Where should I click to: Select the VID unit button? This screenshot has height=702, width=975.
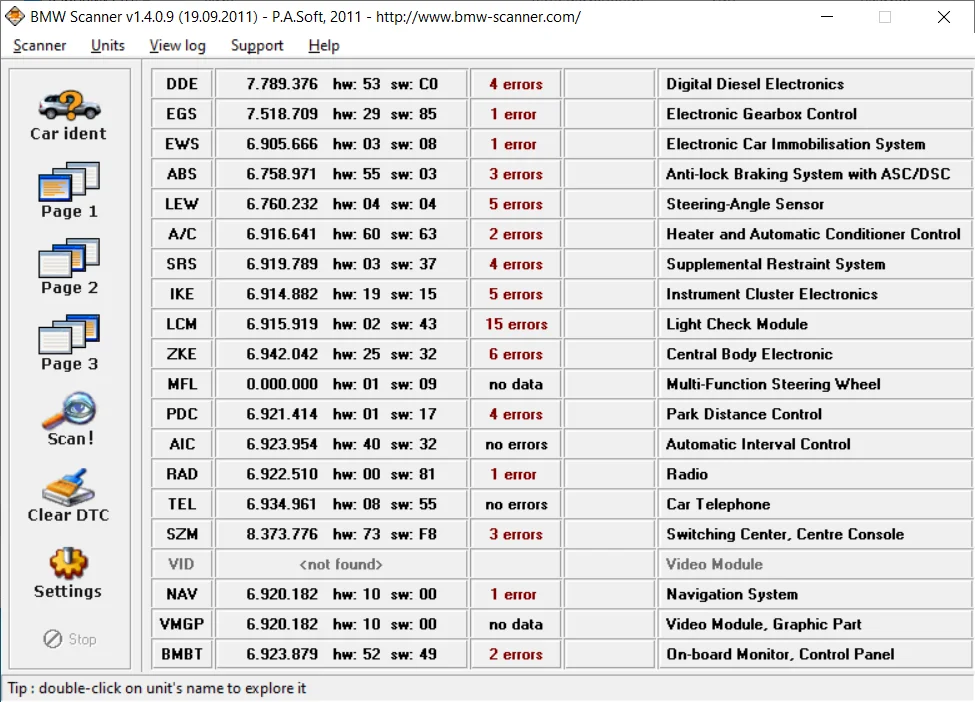pos(182,564)
